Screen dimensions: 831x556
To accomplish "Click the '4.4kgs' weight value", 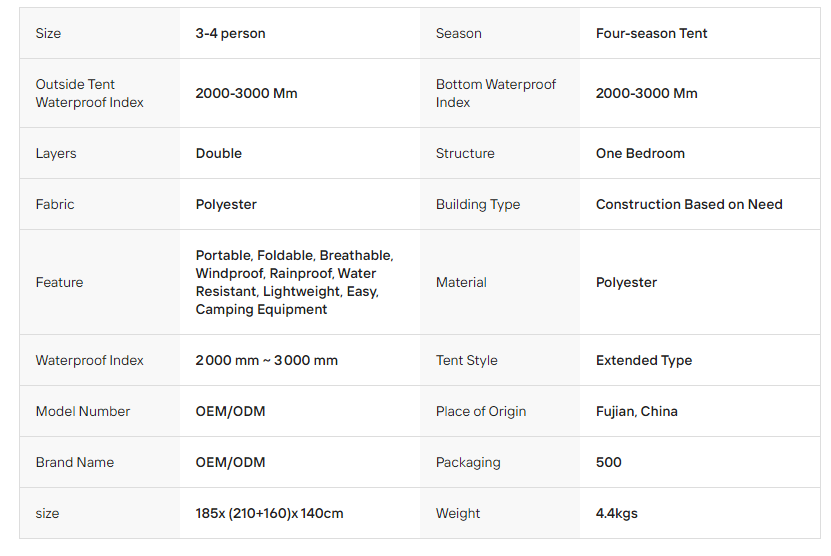I will (616, 513).
